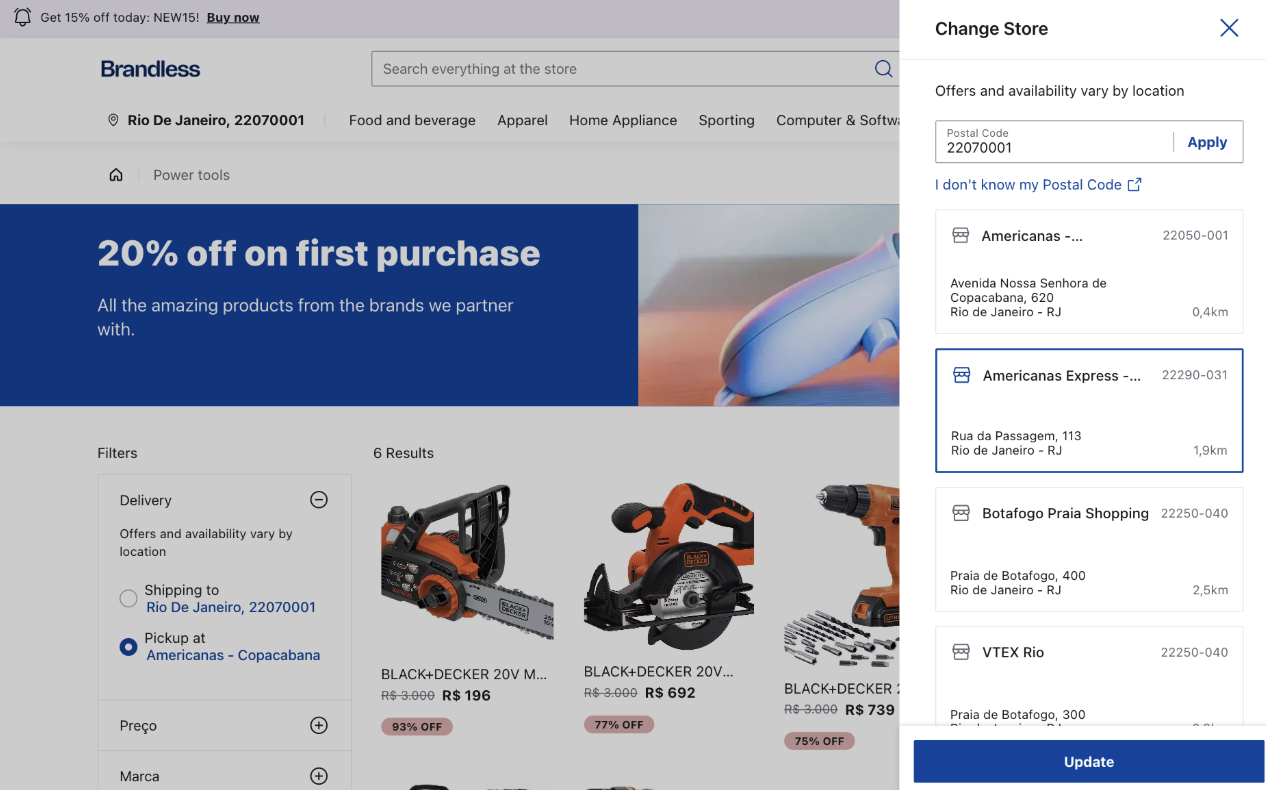The height and width of the screenshot is (790, 1266).
Task: Select the Botafogo Praia Shopping store card
Action: pos(1089,549)
